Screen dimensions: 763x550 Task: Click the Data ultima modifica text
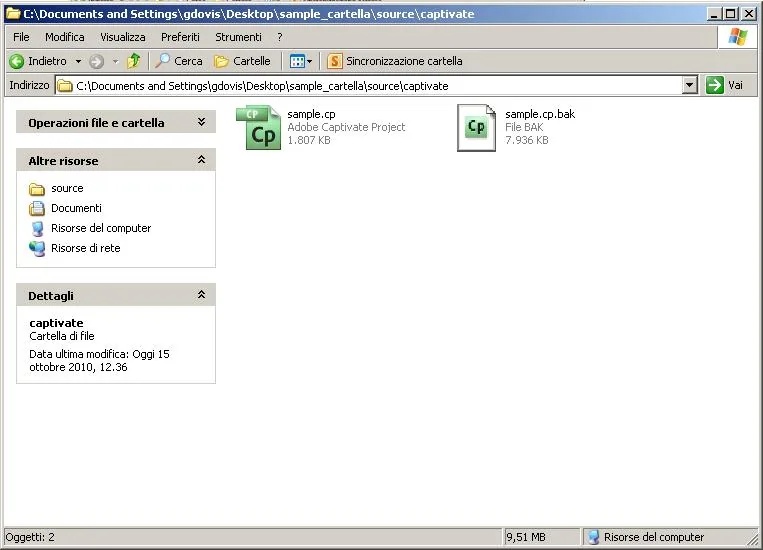pos(99,361)
